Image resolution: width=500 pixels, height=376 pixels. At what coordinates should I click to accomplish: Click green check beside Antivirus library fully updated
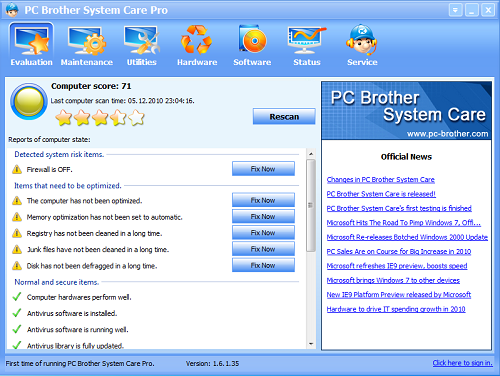17,345
